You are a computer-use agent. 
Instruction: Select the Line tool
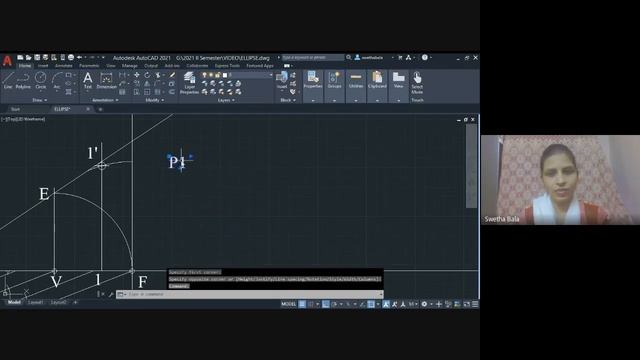[x=8, y=80]
